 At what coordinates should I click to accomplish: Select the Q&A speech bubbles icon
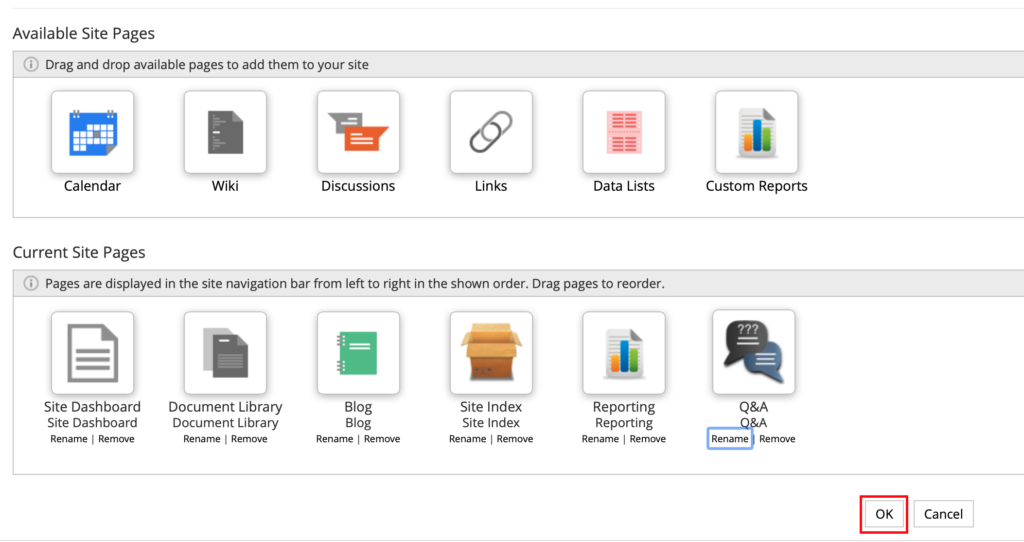pyautogui.click(x=754, y=352)
